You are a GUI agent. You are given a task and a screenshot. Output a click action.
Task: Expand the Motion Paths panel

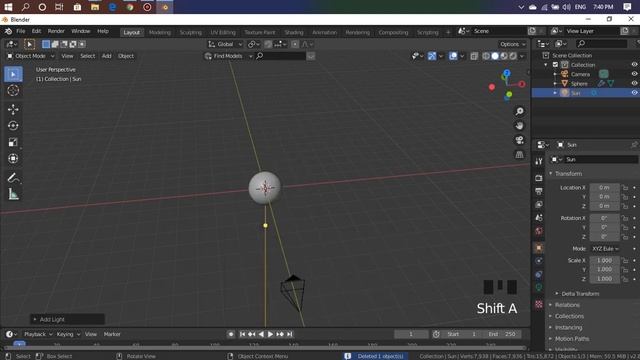tap(571, 339)
